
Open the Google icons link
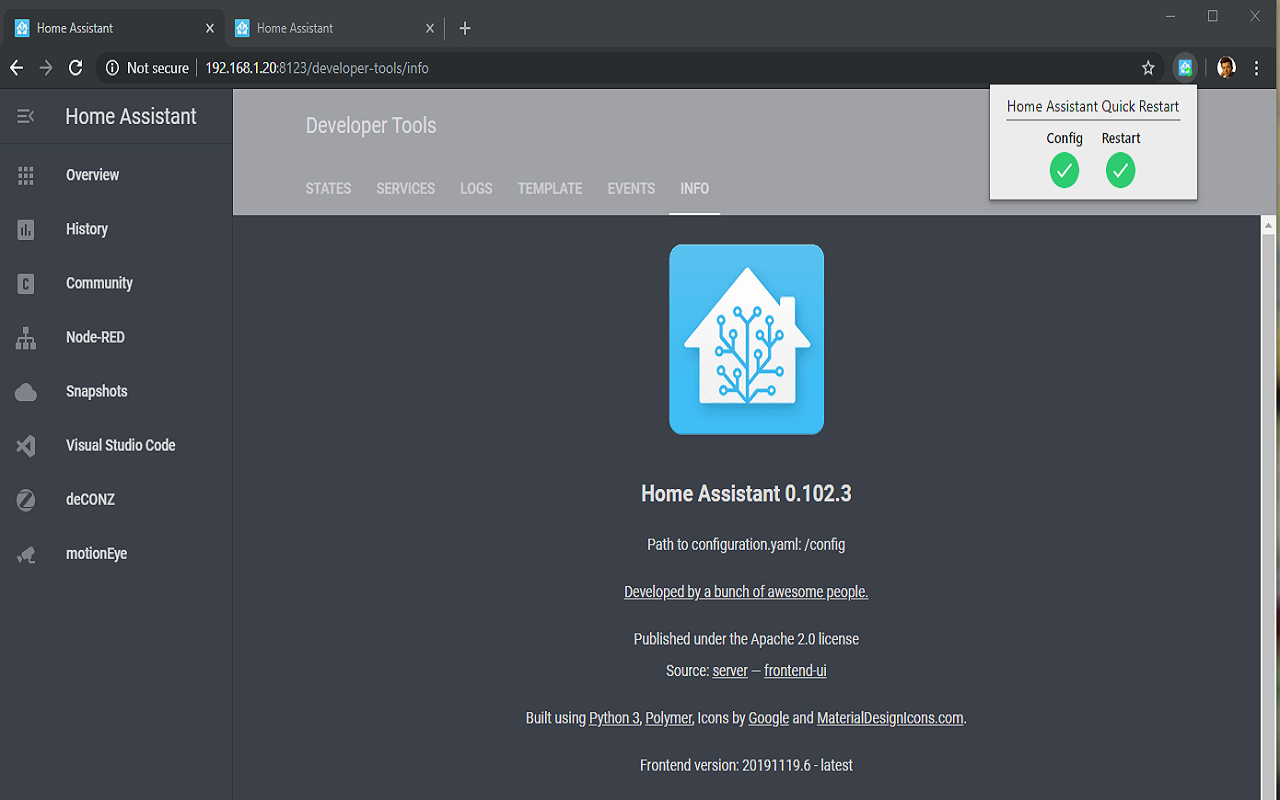(769, 718)
